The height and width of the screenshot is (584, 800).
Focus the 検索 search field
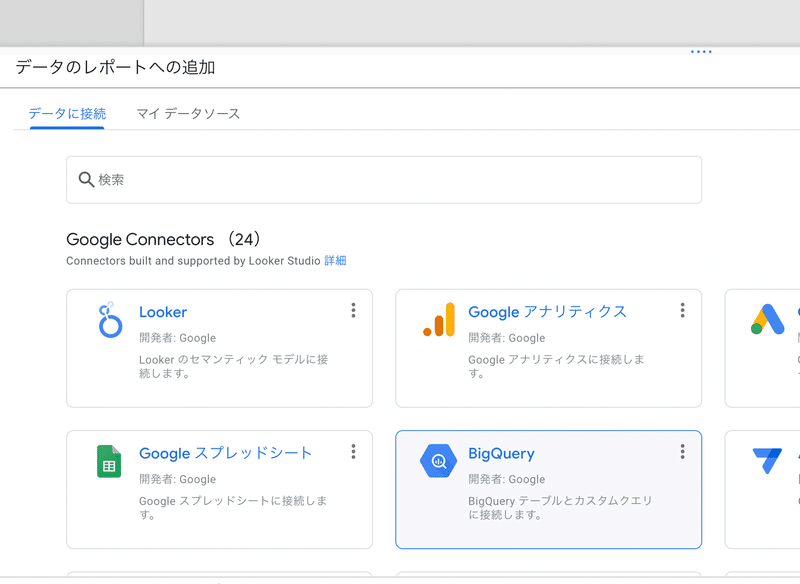point(390,180)
